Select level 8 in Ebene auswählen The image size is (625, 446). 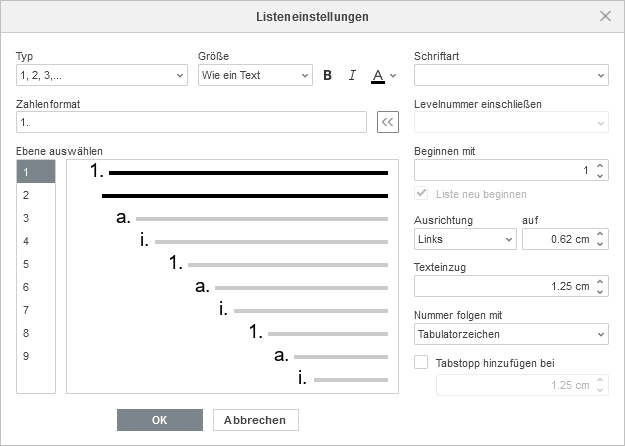(x=36, y=333)
